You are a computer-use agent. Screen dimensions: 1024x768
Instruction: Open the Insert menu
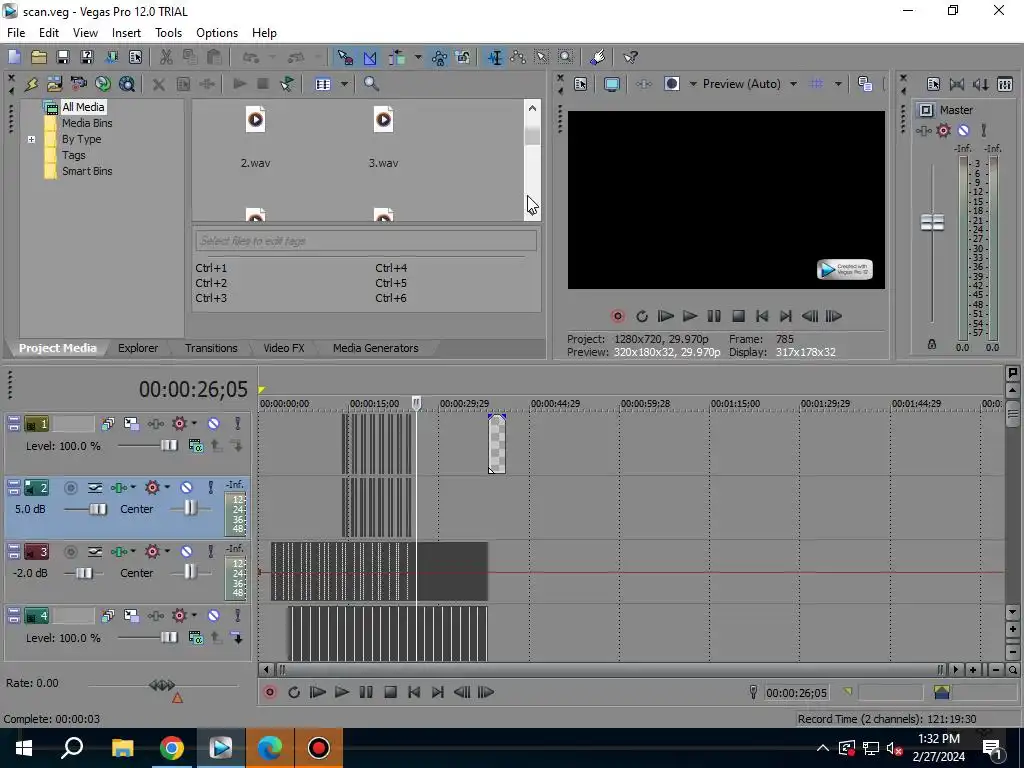(126, 33)
